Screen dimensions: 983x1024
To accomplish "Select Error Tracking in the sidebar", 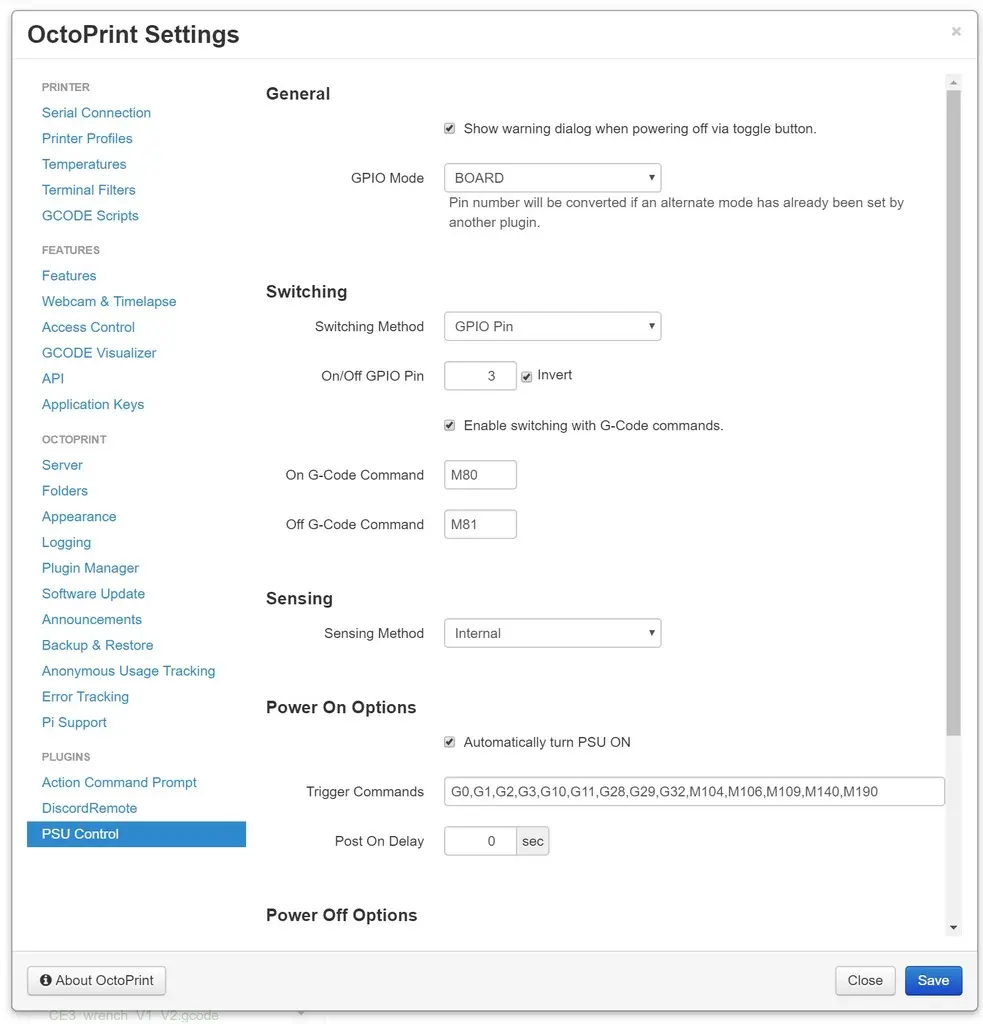I will click(86, 697).
